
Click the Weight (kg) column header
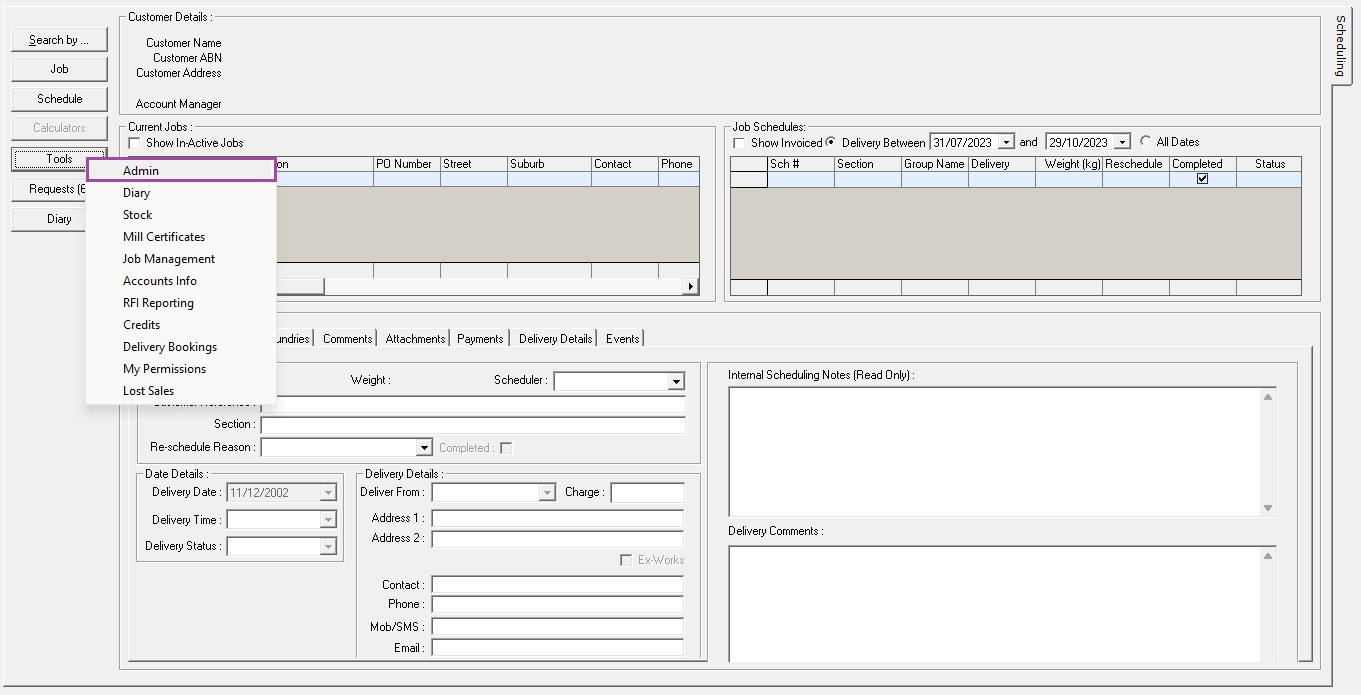[1069, 164]
